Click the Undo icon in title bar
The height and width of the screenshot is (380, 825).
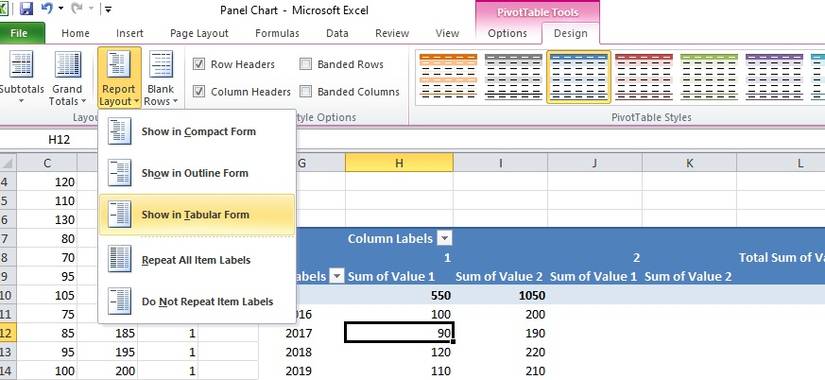click(47, 8)
